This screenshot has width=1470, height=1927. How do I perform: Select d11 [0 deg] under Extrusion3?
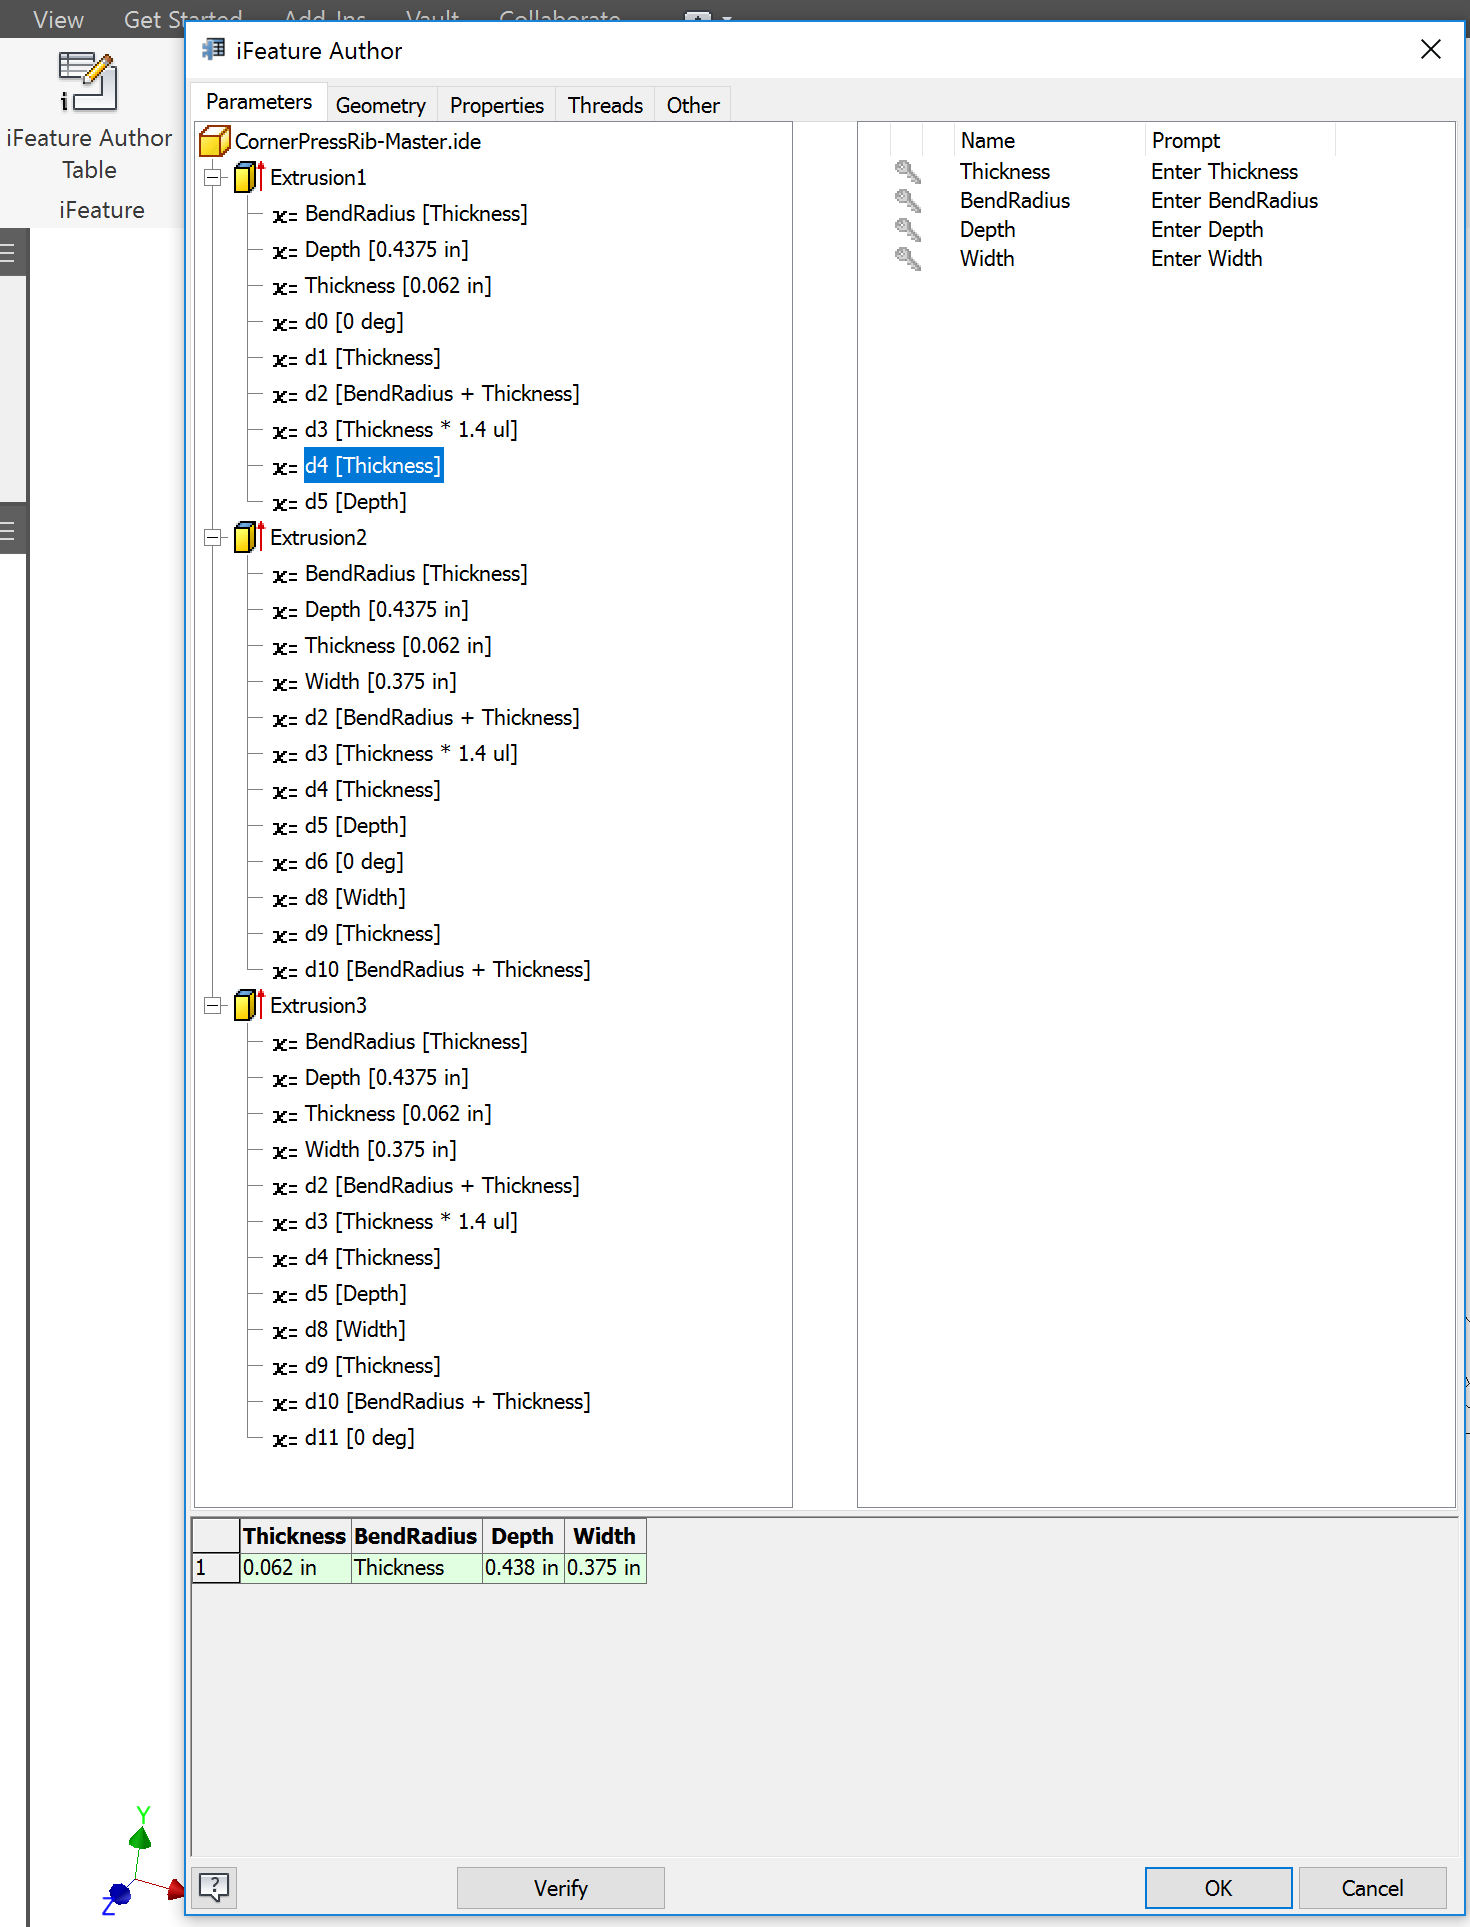360,1438
